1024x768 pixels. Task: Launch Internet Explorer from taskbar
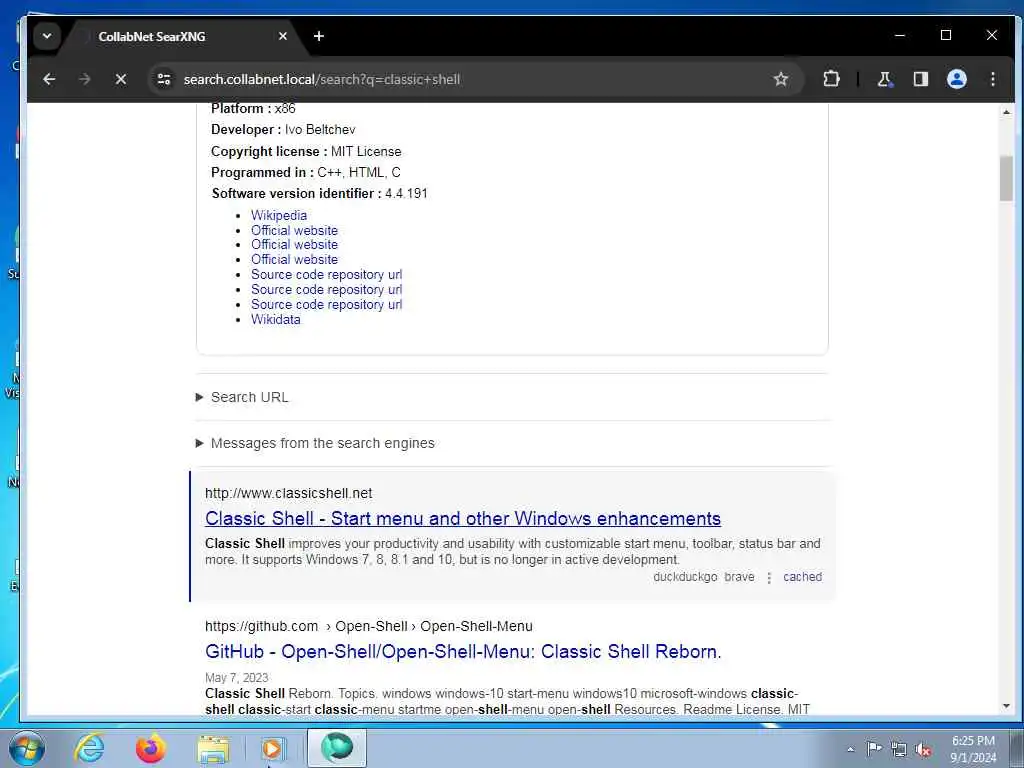click(89, 748)
